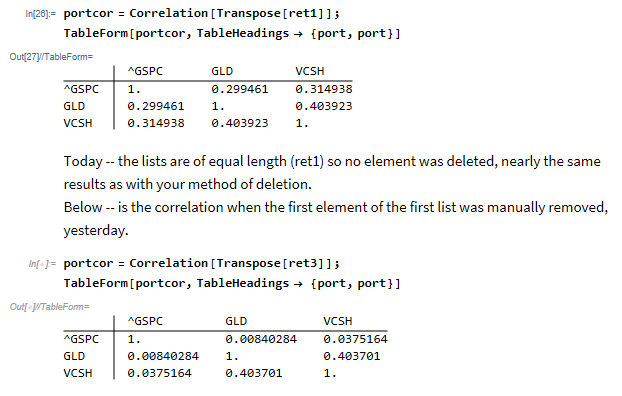Click the GLD column heading of the first table
The width and height of the screenshot is (622, 396).
click(222, 71)
